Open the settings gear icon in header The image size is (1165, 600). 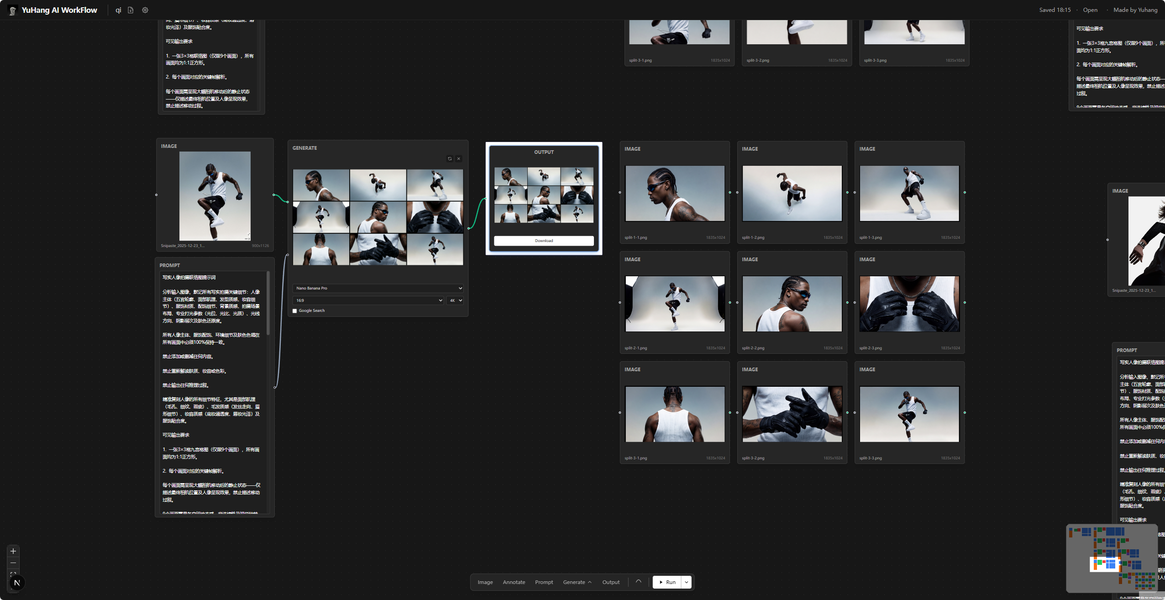[x=145, y=10]
